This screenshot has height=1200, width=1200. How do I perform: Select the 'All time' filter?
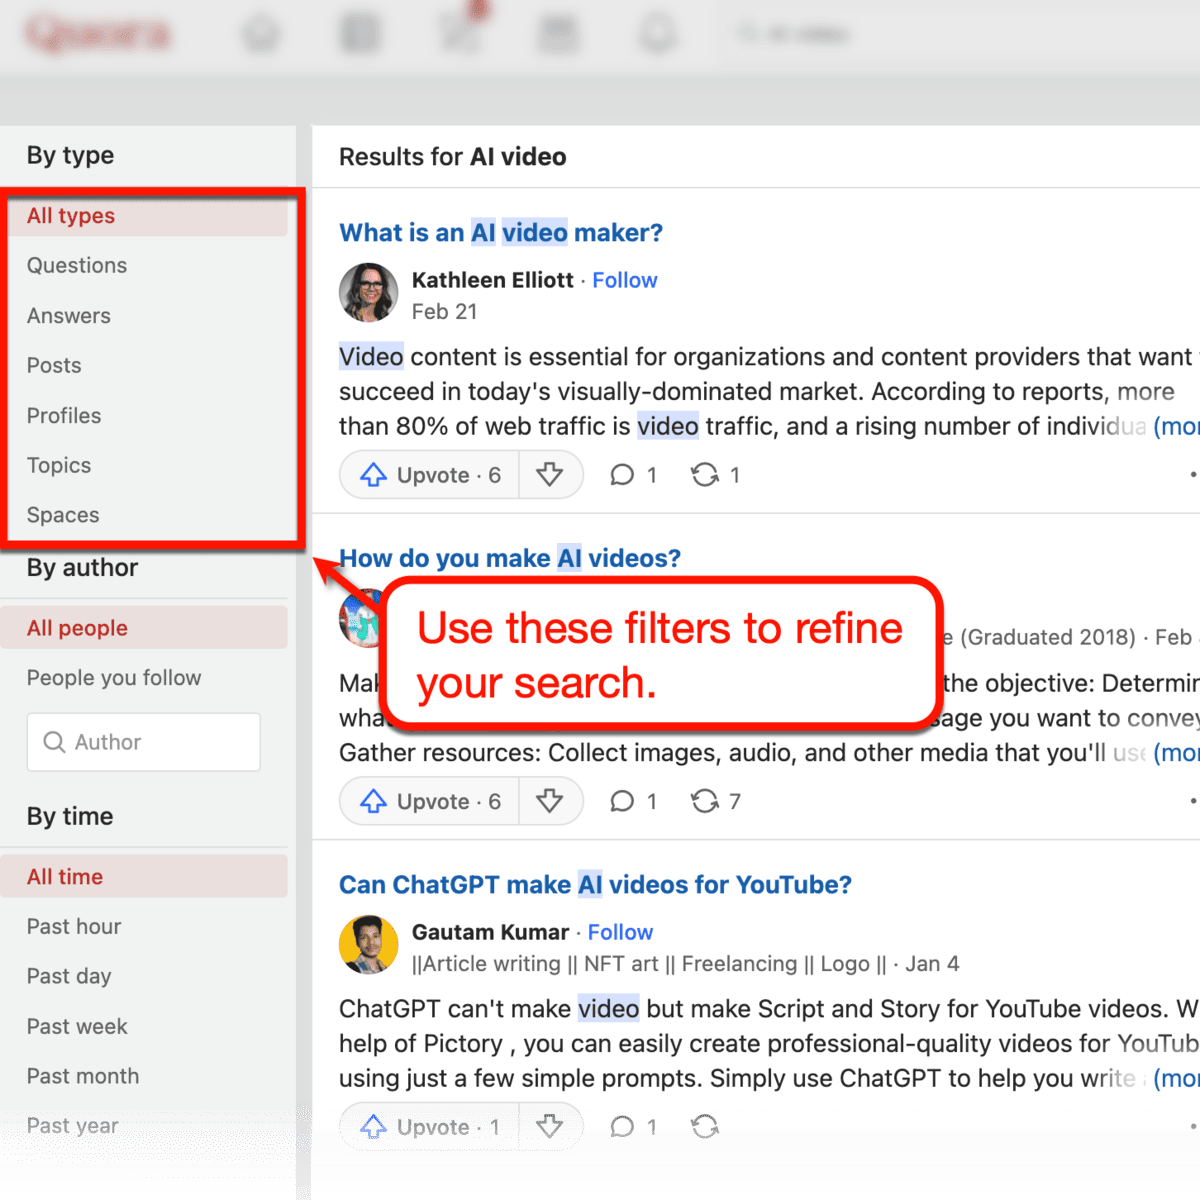point(63,876)
